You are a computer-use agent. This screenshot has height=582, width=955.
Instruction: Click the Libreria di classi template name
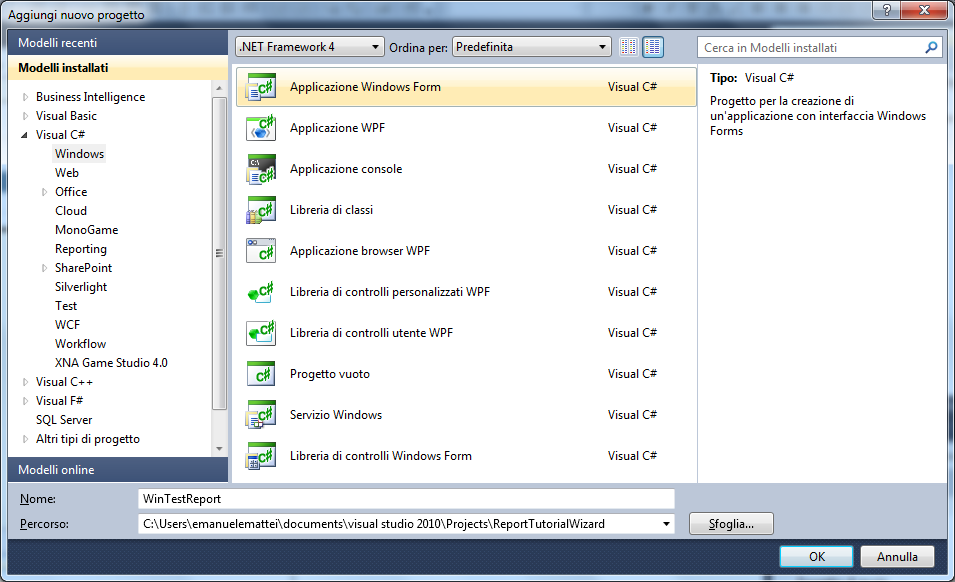331,210
